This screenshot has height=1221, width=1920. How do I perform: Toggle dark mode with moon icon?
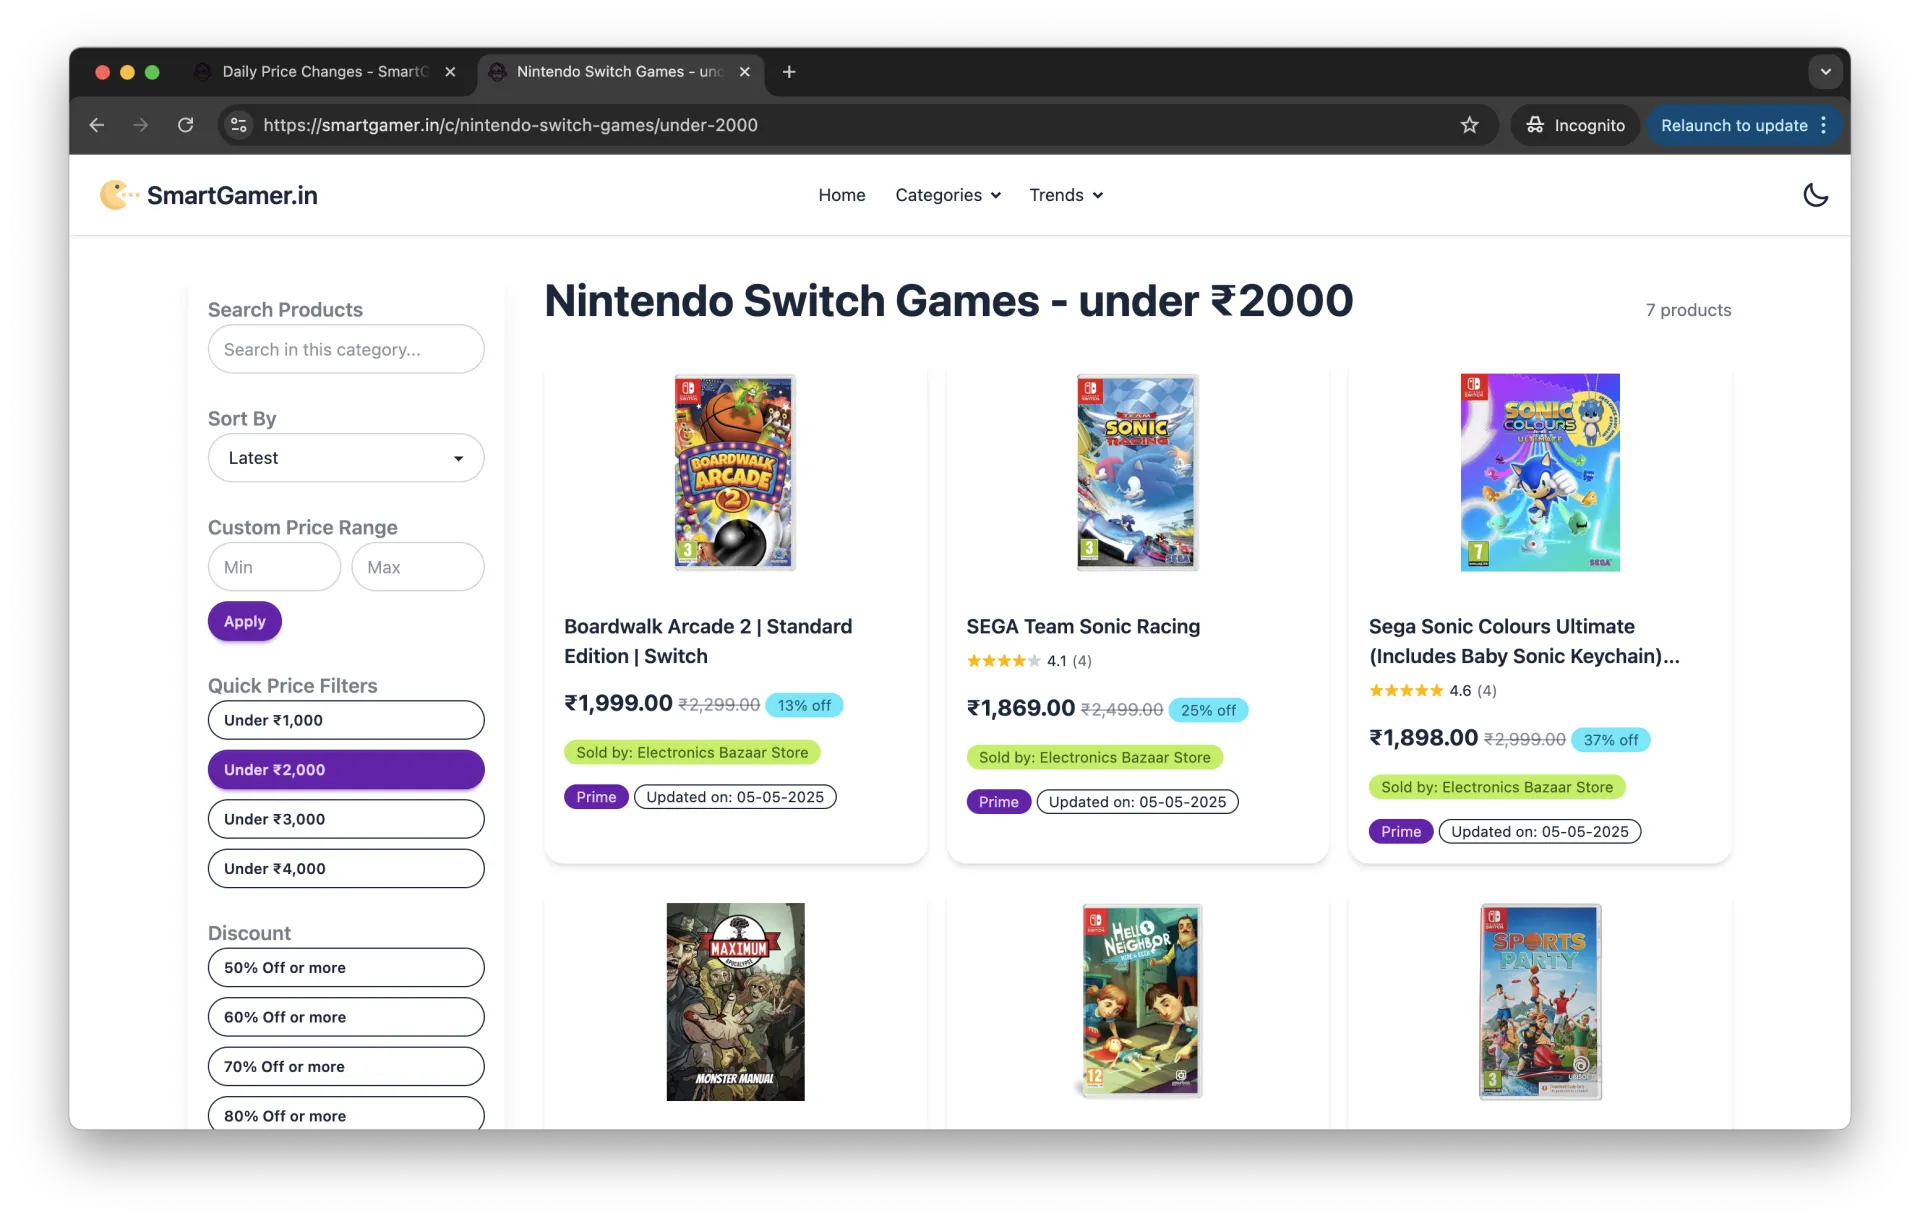pos(1815,195)
